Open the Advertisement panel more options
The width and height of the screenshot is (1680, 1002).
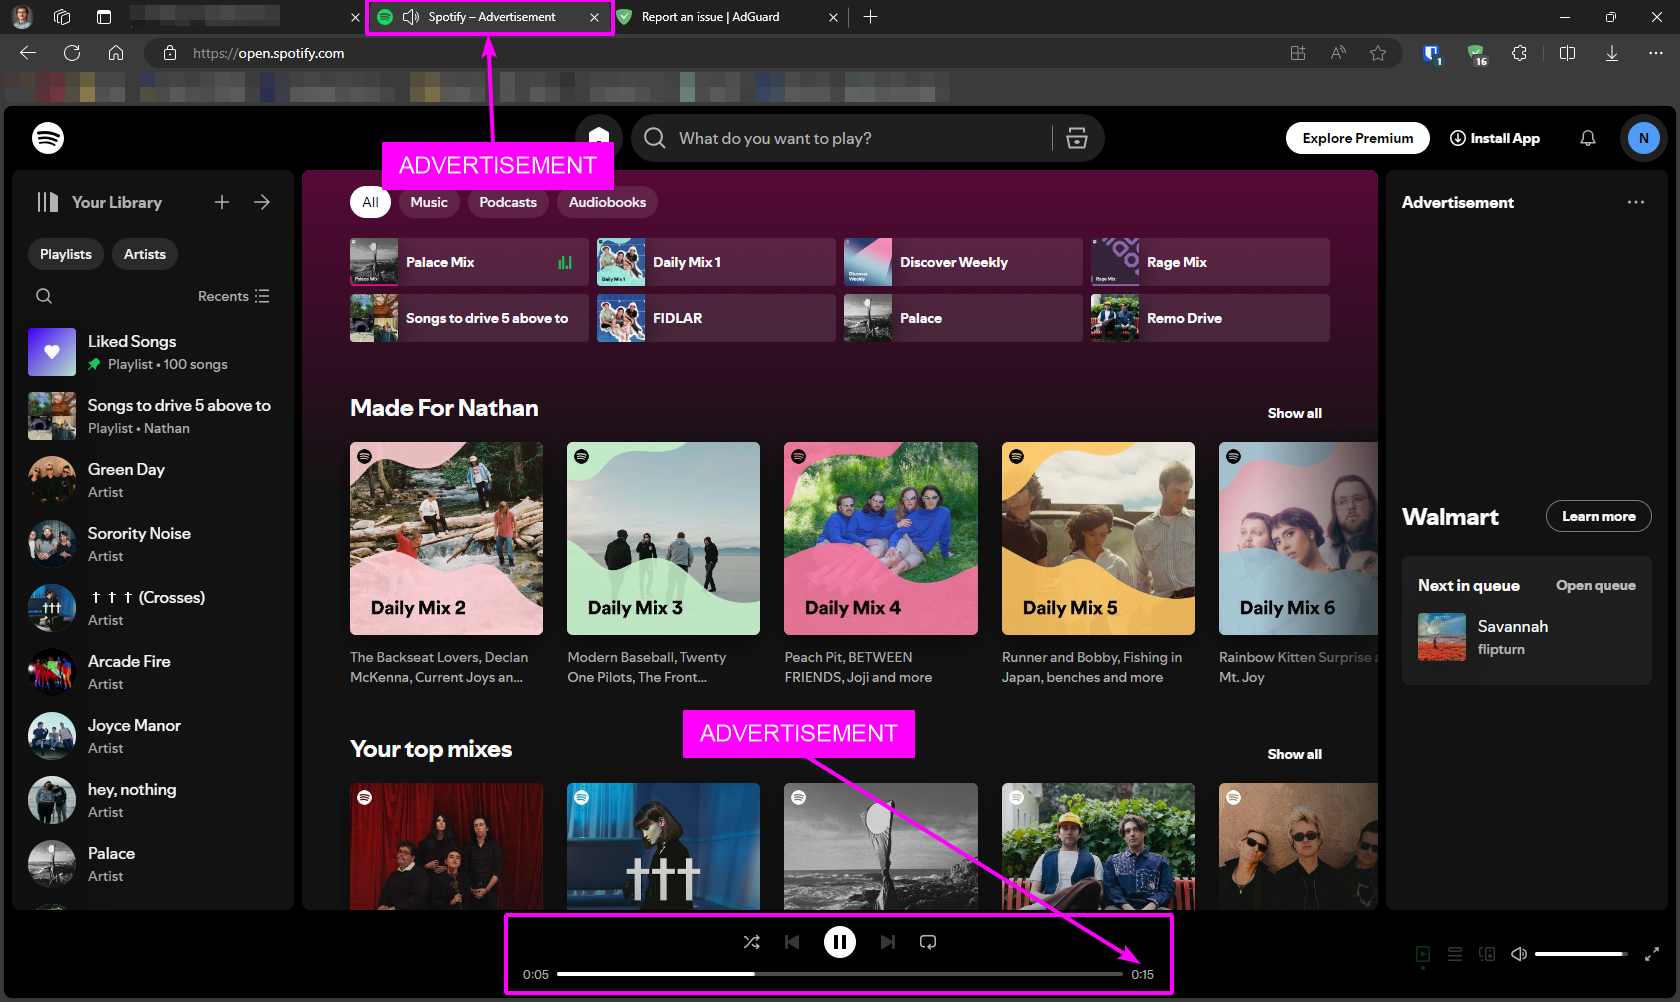click(1636, 202)
